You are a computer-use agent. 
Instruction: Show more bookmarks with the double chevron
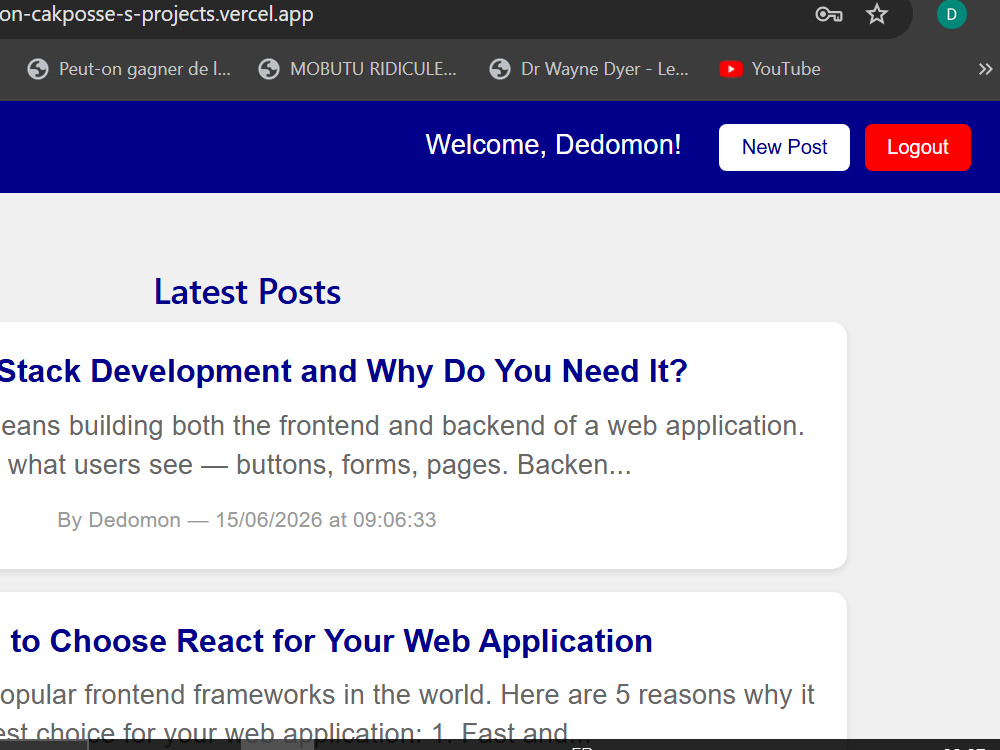[x=985, y=69]
